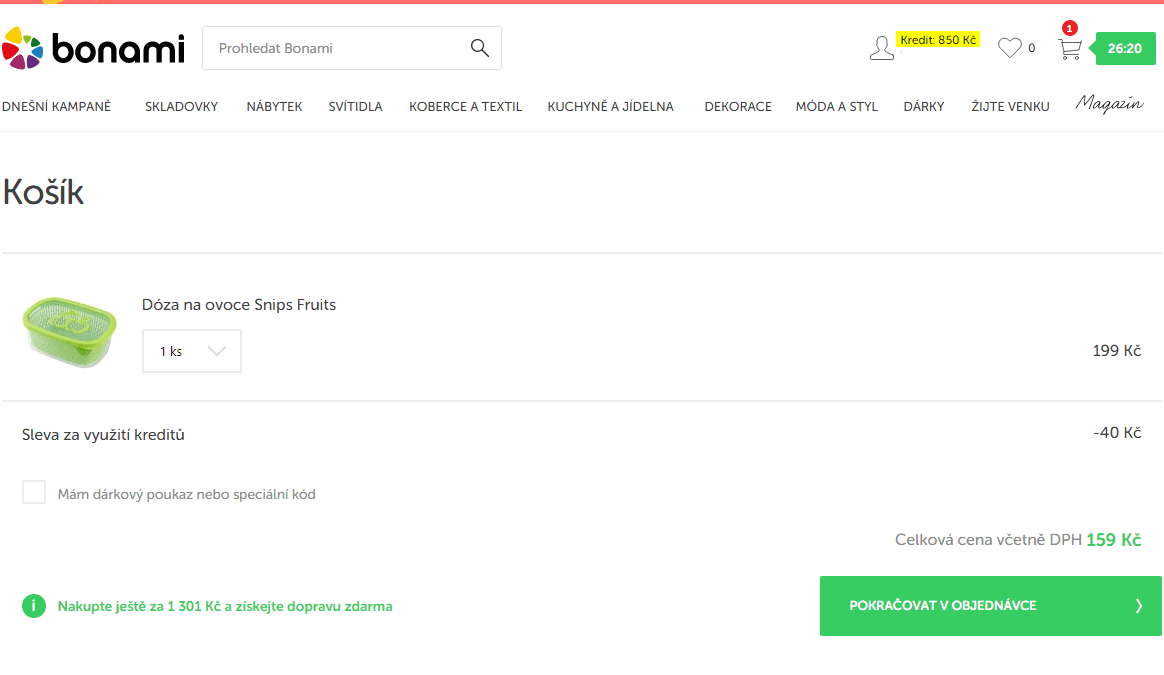Open Nábytek category

click(274, 106)
